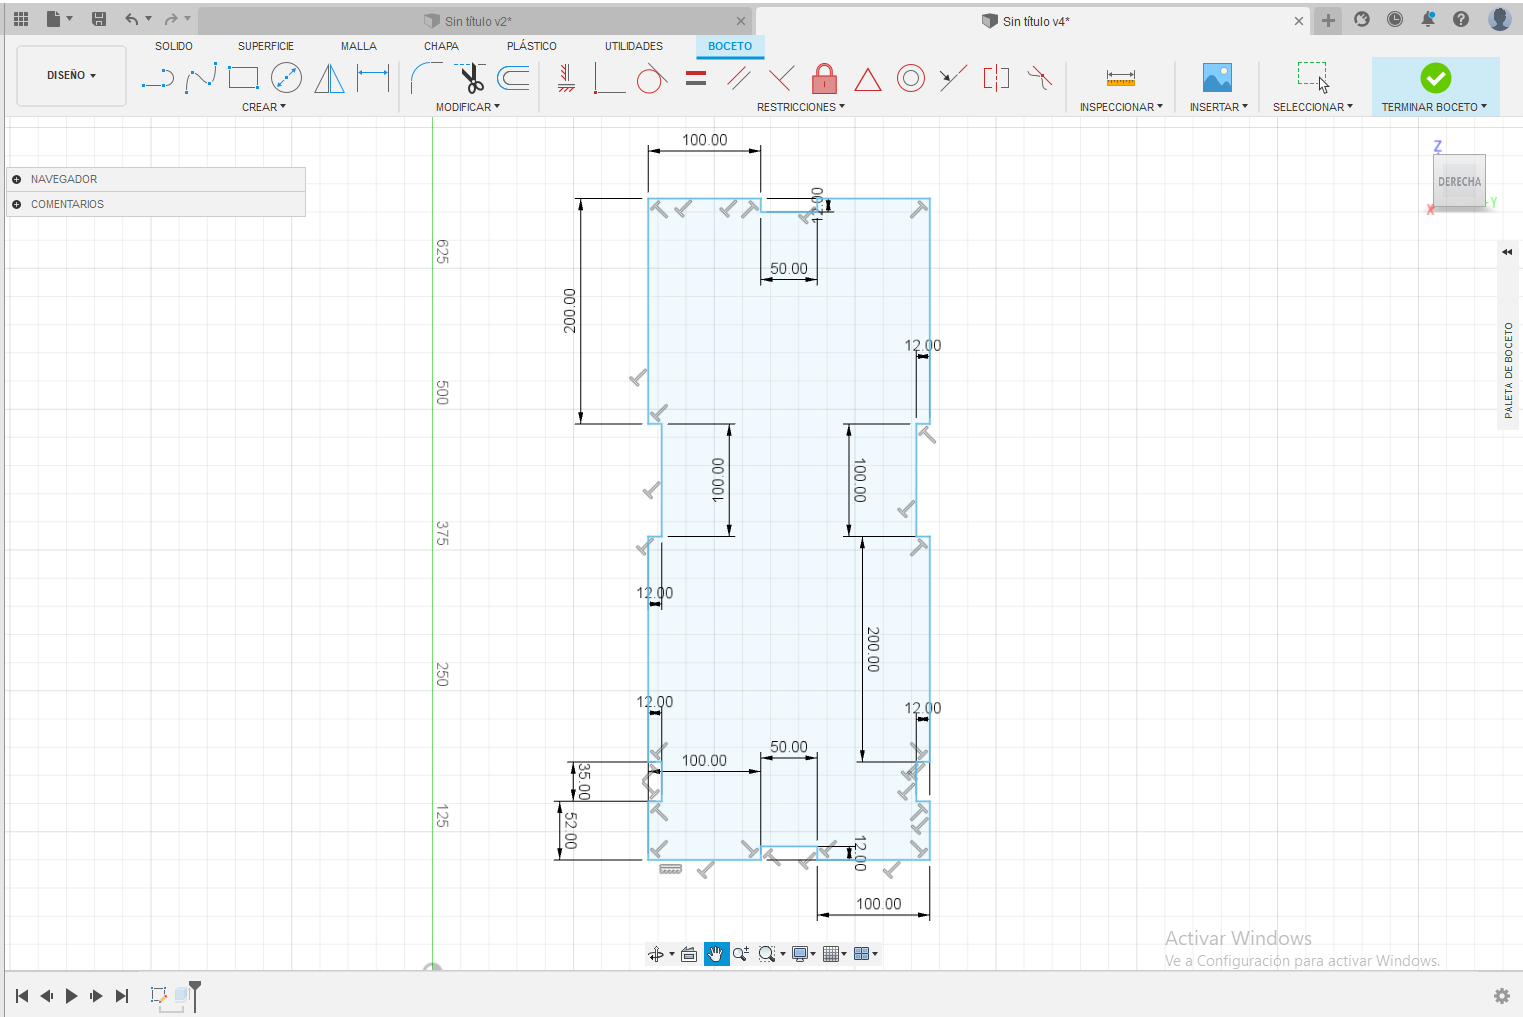This screenshot has height=1017, width=1523.
Task: Select the Spline curve tool
Action: click(201, 78)
